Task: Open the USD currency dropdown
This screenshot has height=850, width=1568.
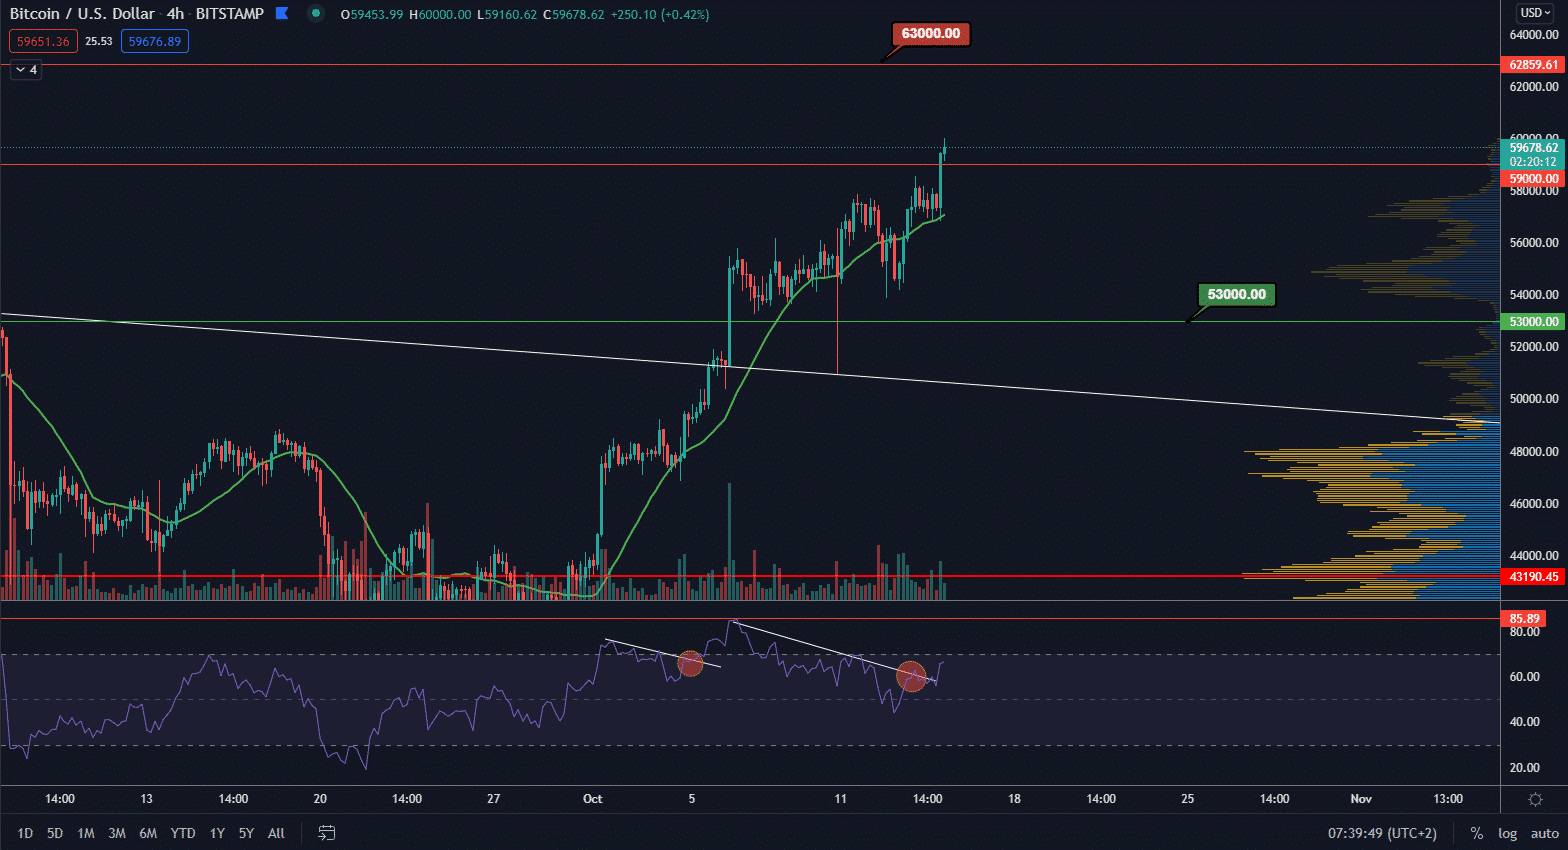Action: coord(1535,13)
